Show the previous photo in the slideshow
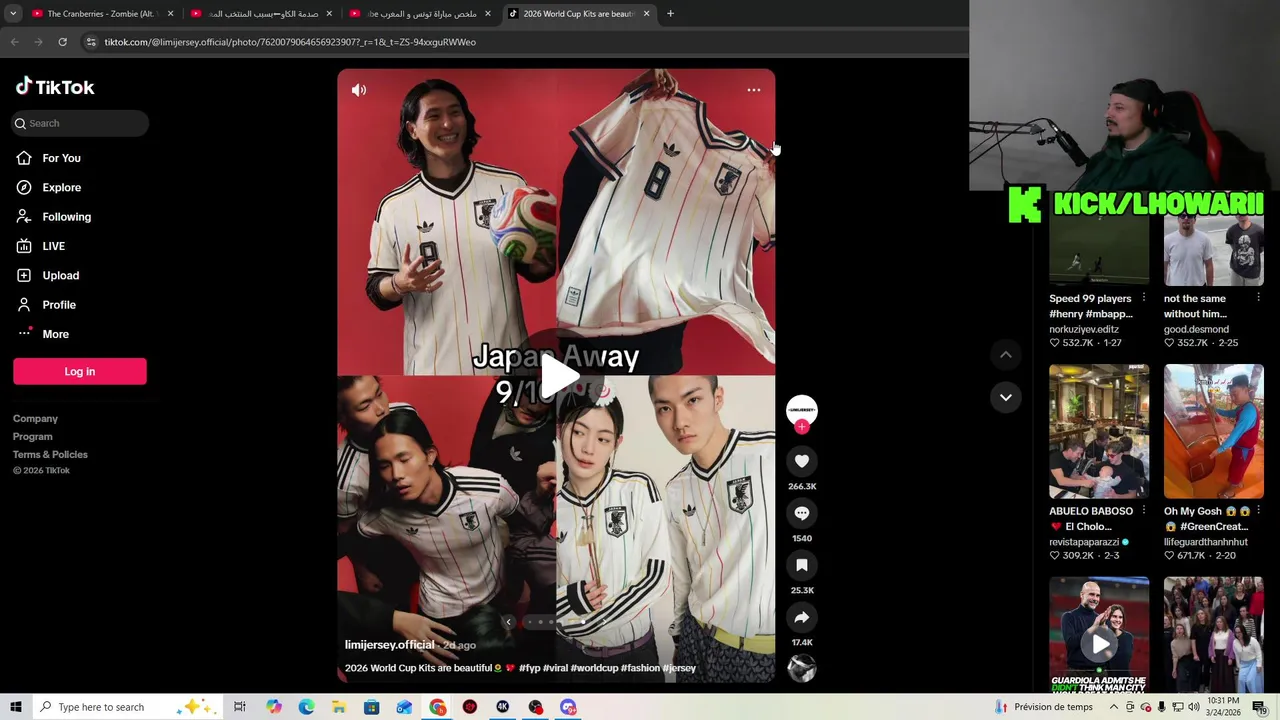The image size is (1280, 720). pyautogui.click(x=508, y=622)
